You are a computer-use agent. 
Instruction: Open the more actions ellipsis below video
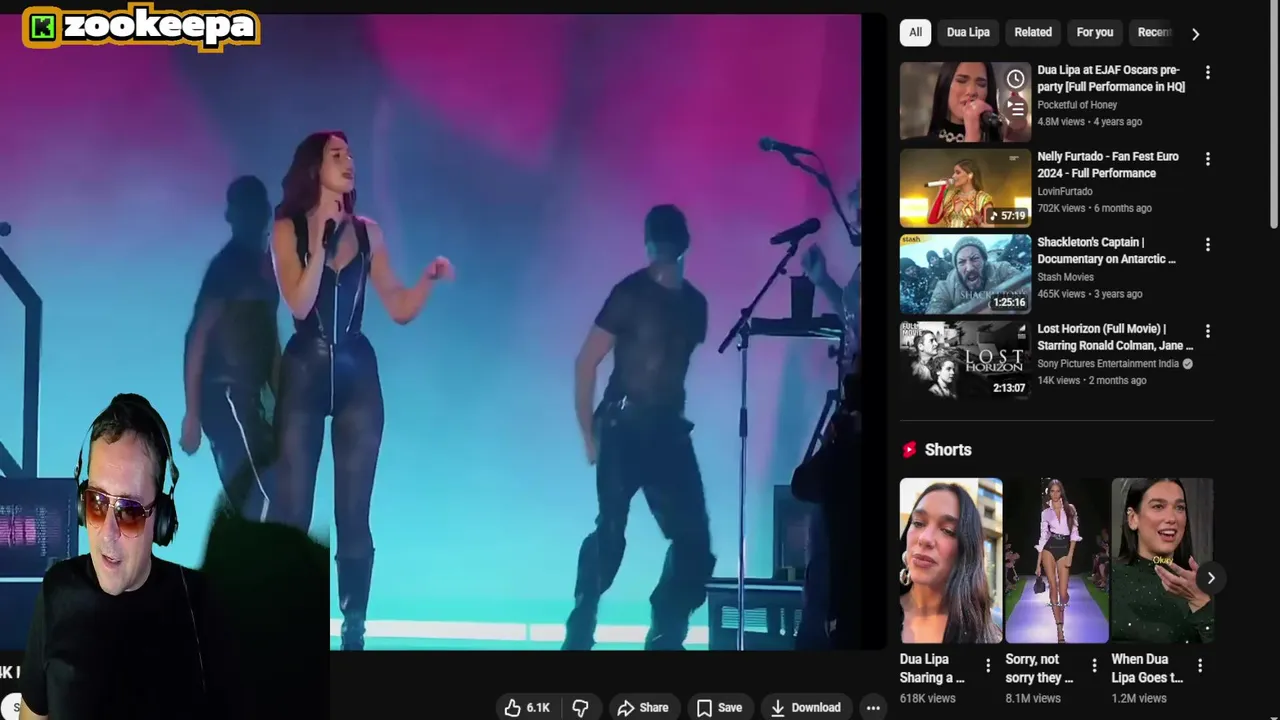pos(873,707)
